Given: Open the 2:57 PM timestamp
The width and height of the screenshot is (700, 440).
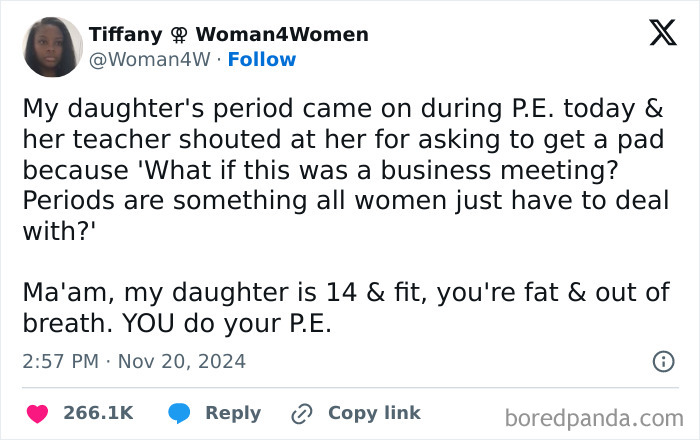Looking at the screenshot, I should tap(62, 361).
